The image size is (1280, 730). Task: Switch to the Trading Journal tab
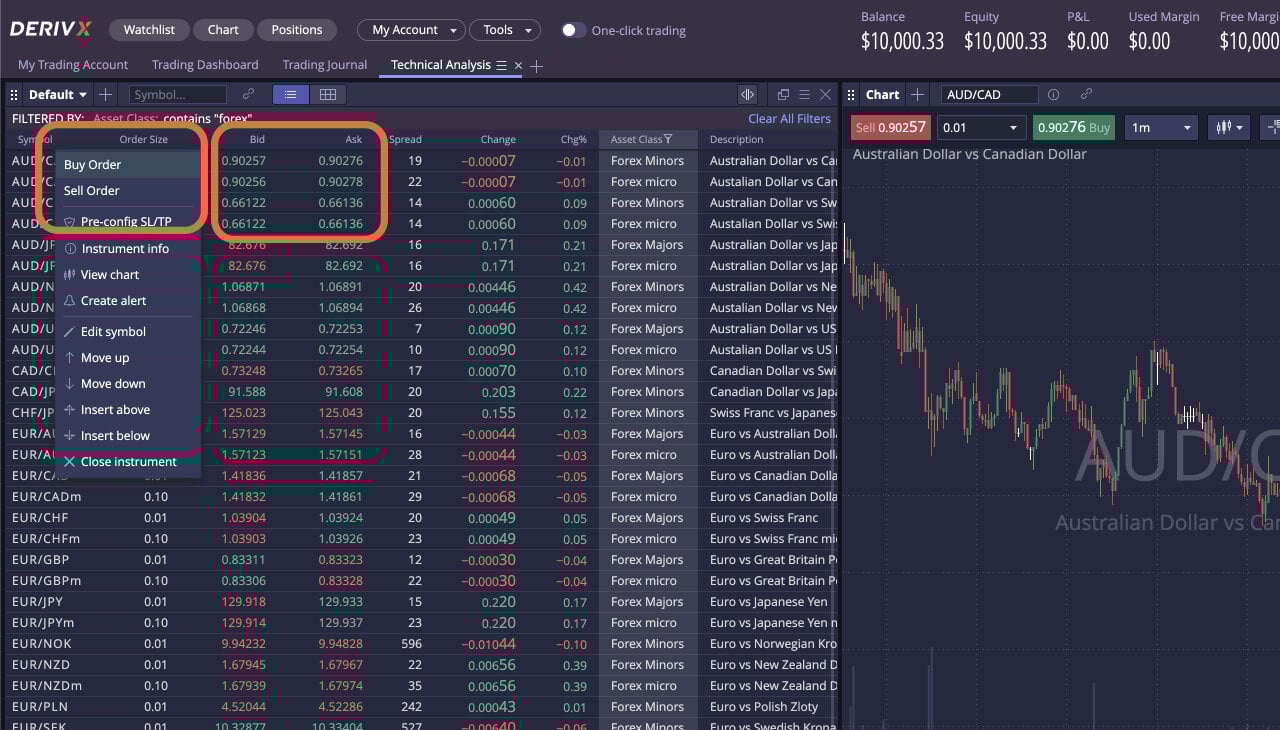click(323, 64)
